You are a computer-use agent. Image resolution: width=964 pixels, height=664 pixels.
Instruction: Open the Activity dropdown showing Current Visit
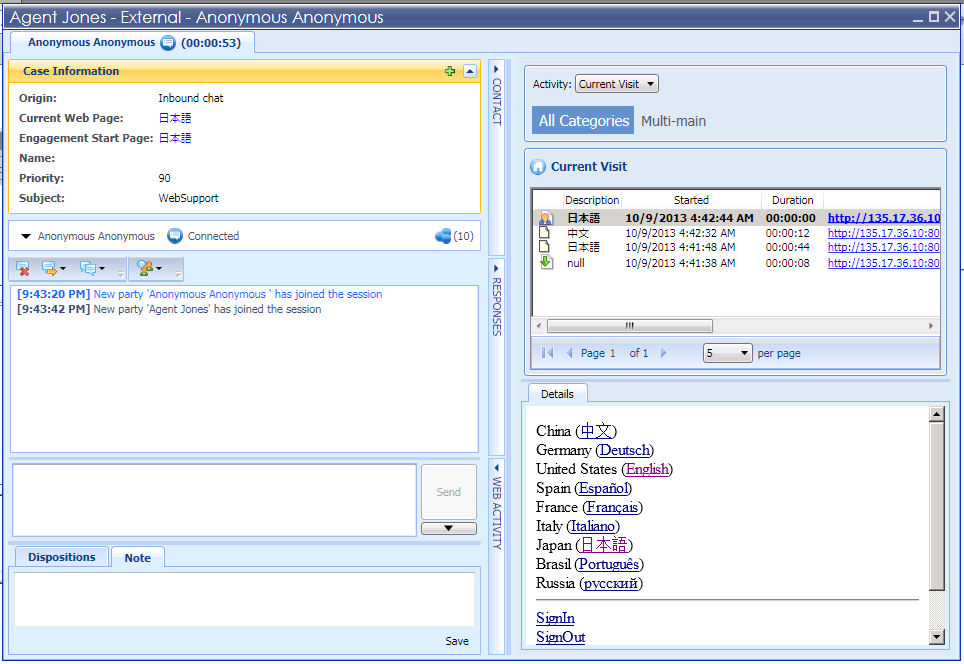pyautogui.click(x=616, y=84)
